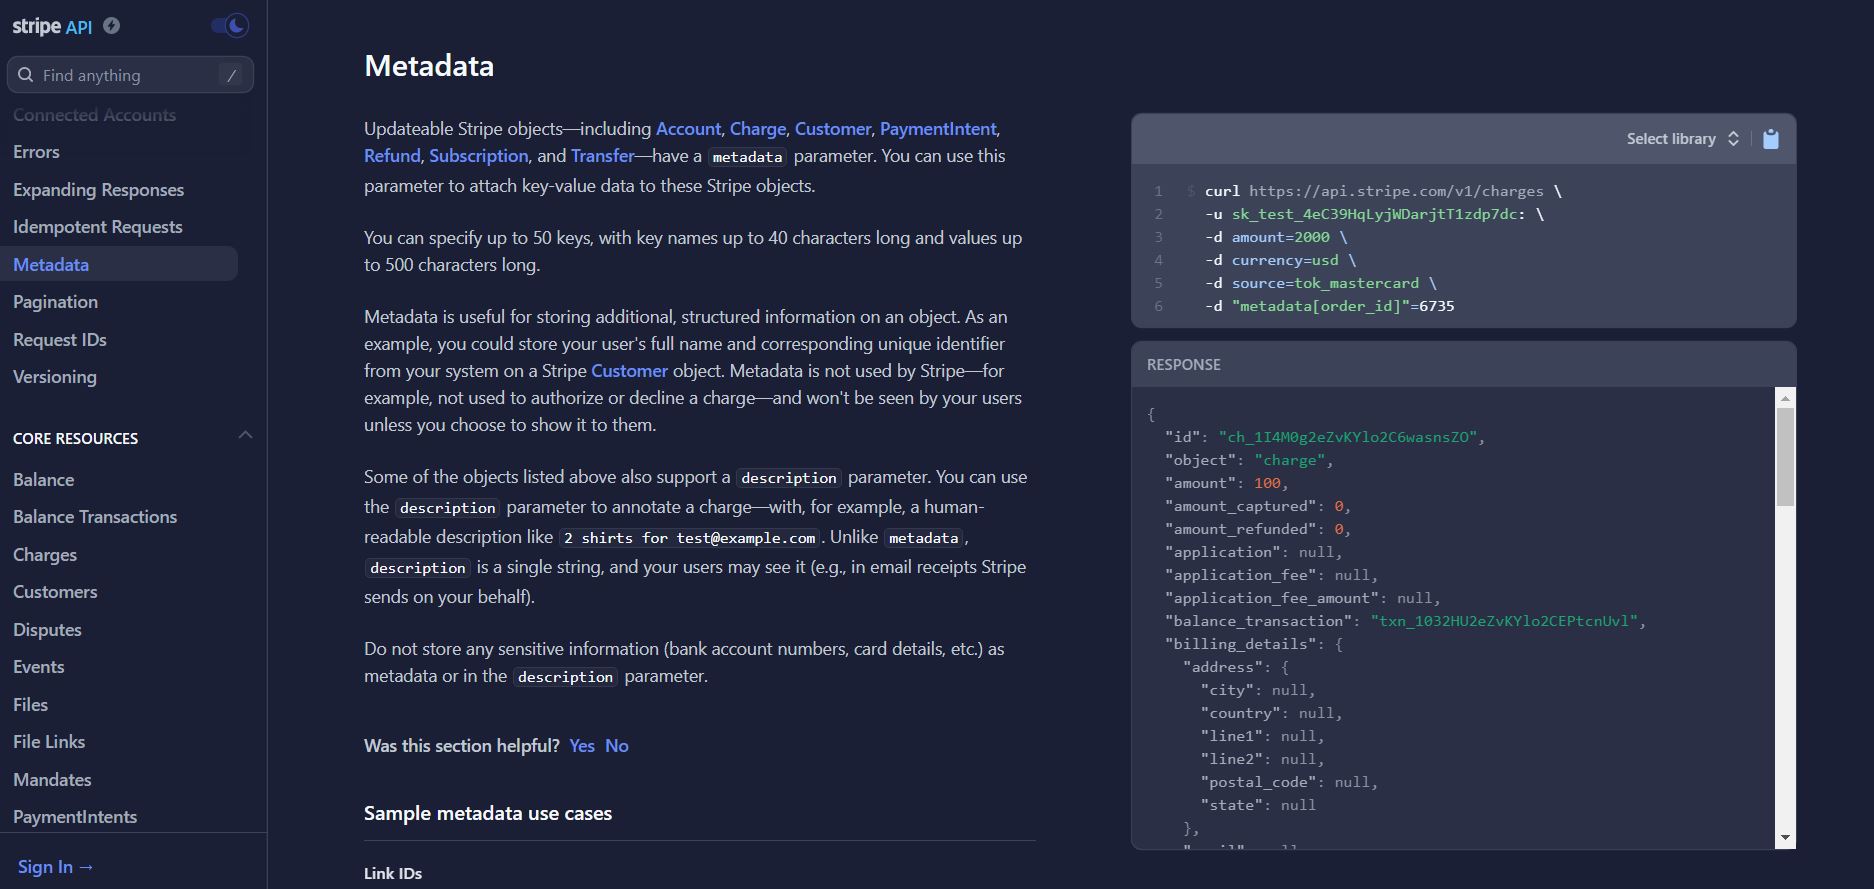Open Customers resource
Viewport: 1874px width, 889px height.
pyautogui.click(x=55, y=592)
